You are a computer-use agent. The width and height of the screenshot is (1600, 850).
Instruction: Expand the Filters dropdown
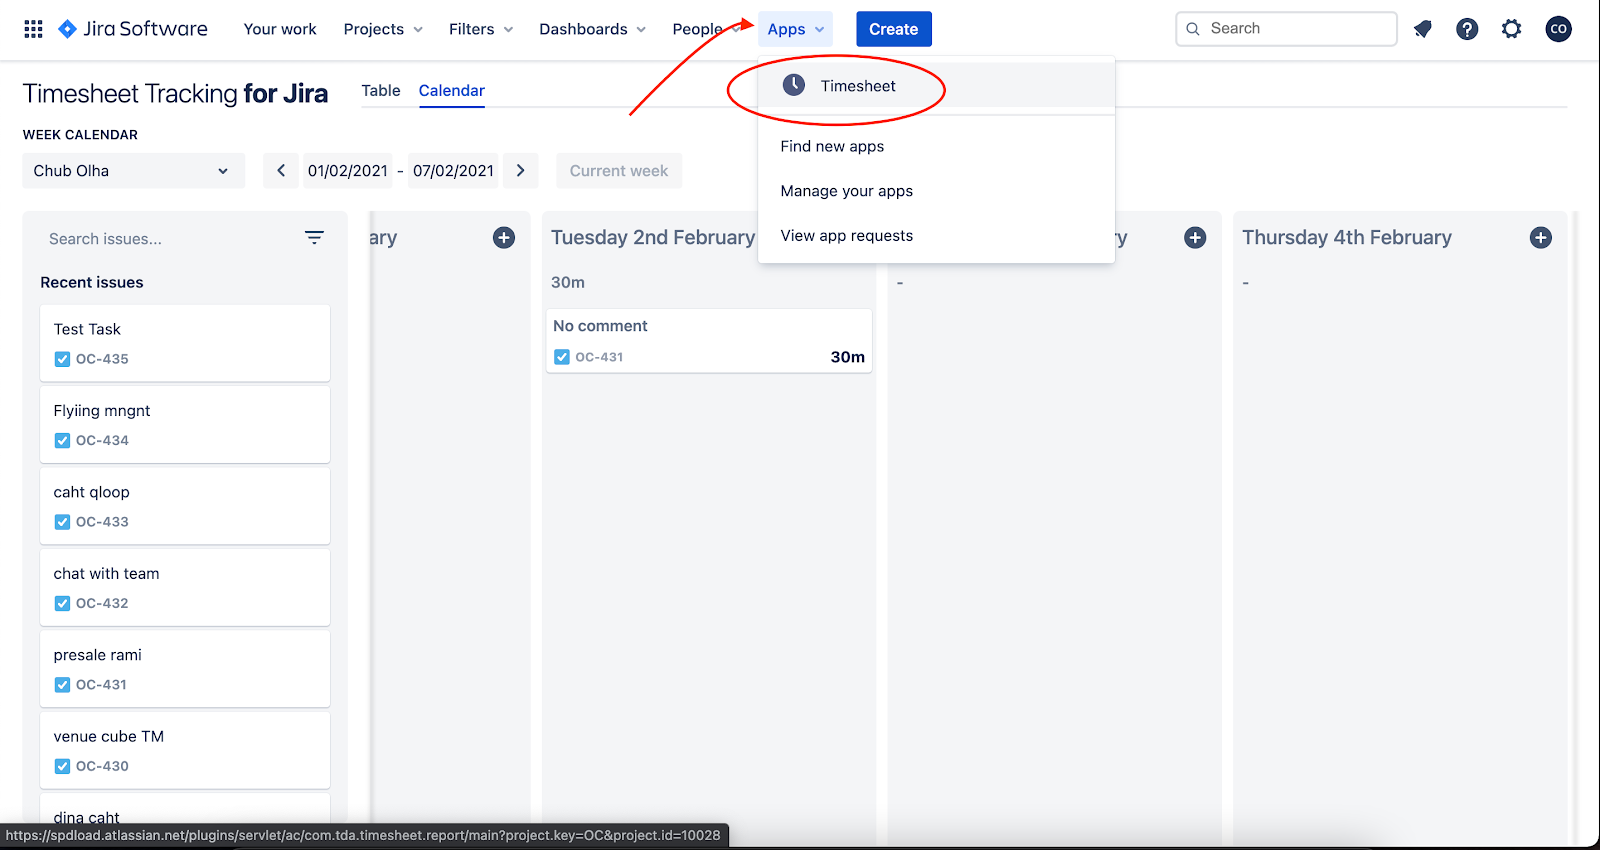481,29
